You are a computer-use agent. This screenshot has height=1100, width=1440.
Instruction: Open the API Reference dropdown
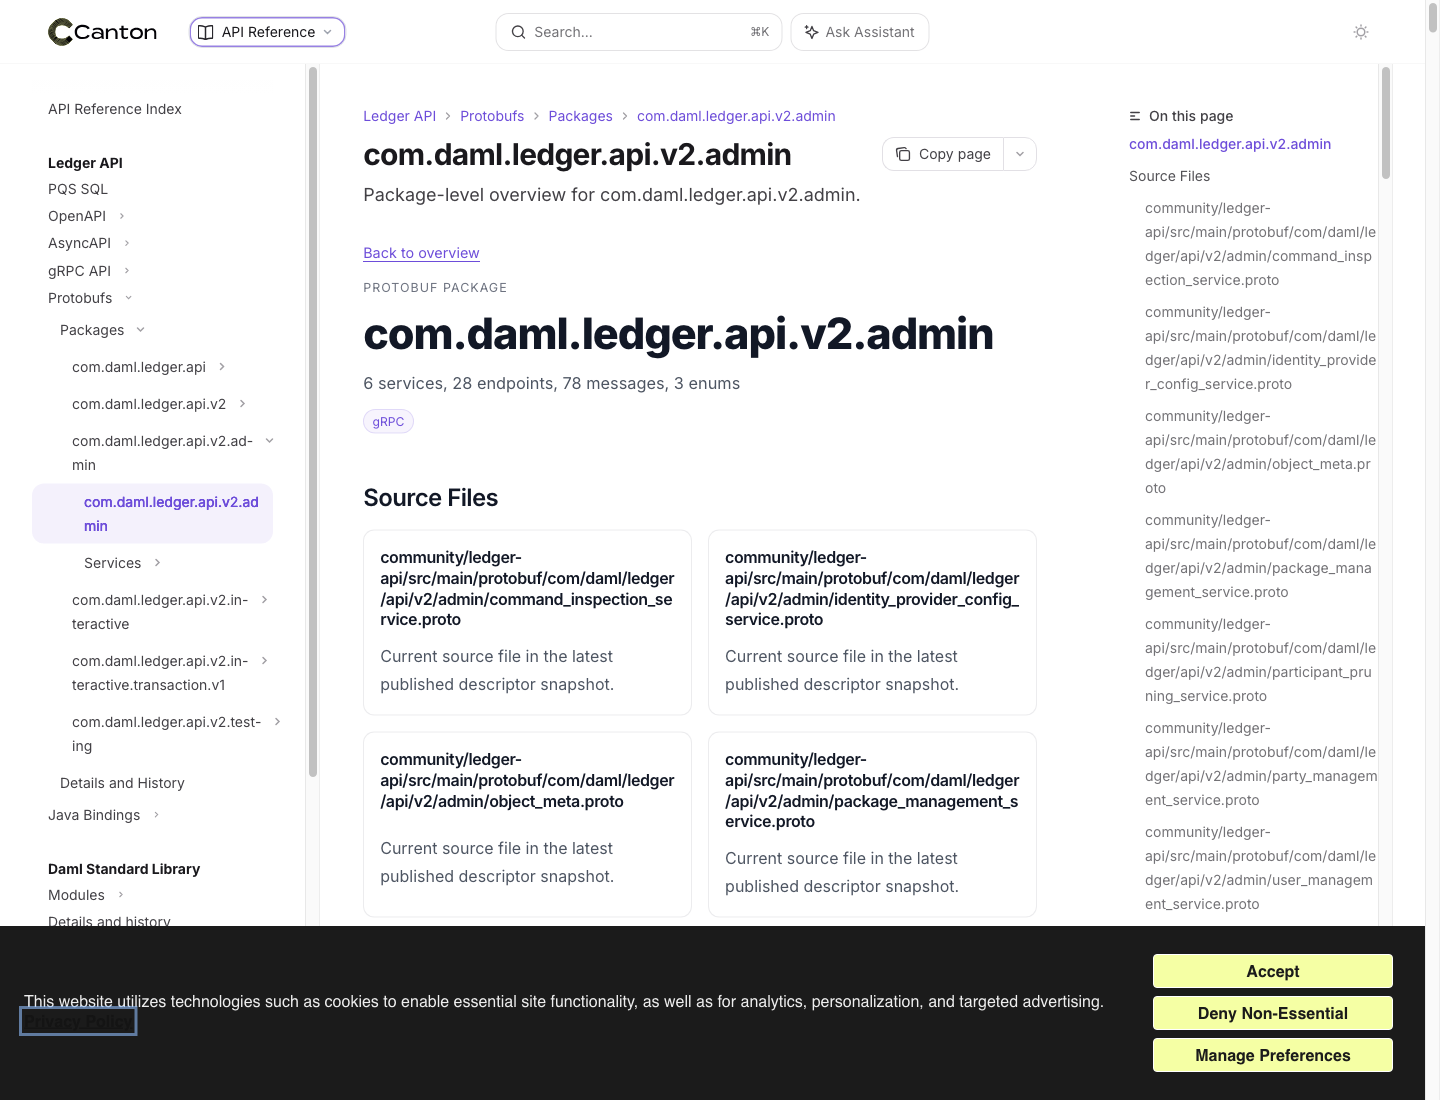coord(267,32)
